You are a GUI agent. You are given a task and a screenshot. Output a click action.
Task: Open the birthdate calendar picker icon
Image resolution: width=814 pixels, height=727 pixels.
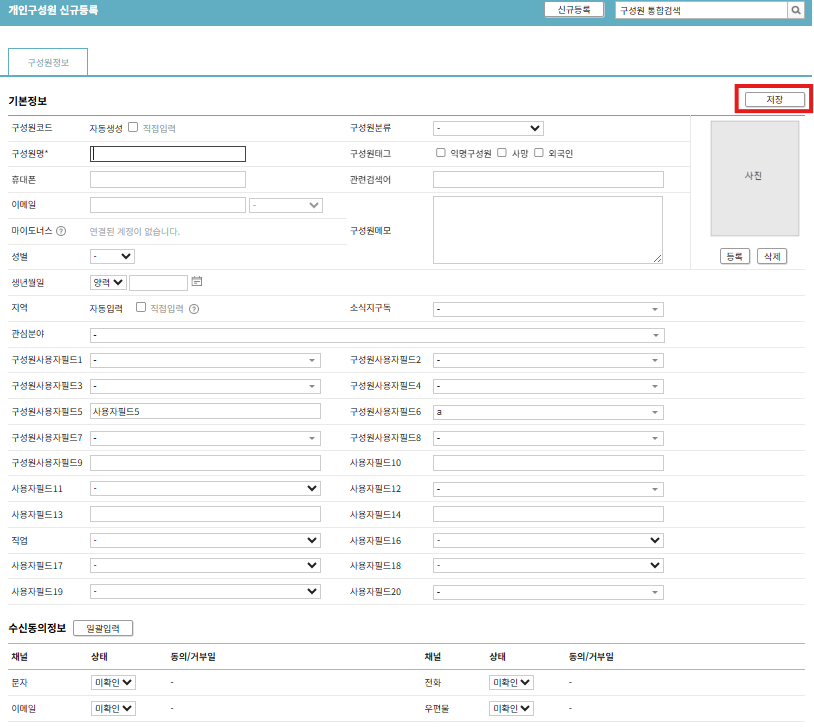coord(197,281)
